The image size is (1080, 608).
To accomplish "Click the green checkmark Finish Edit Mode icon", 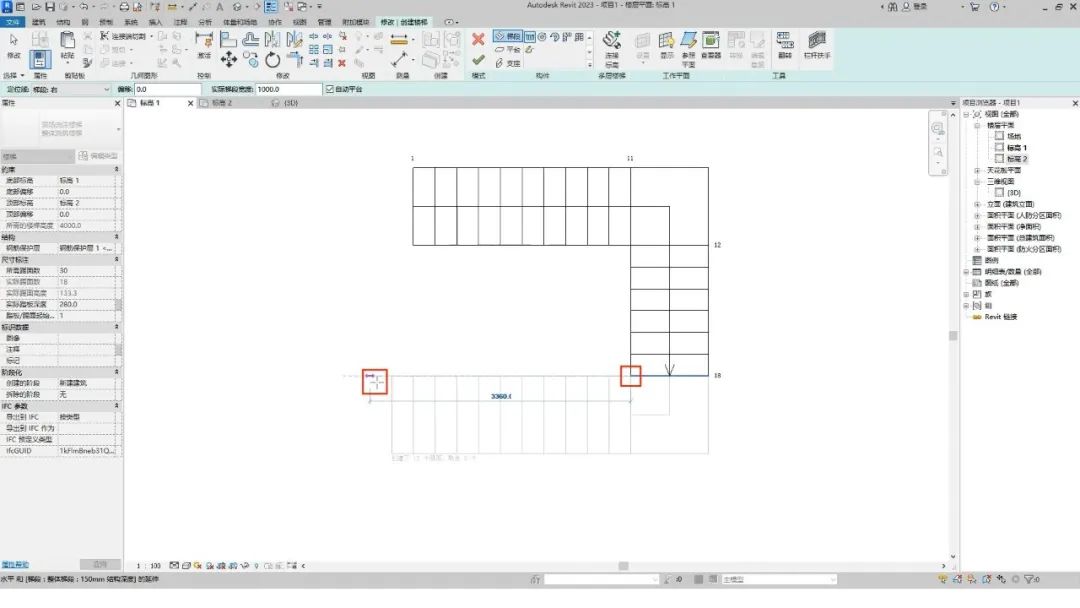I will coord(478,60).
